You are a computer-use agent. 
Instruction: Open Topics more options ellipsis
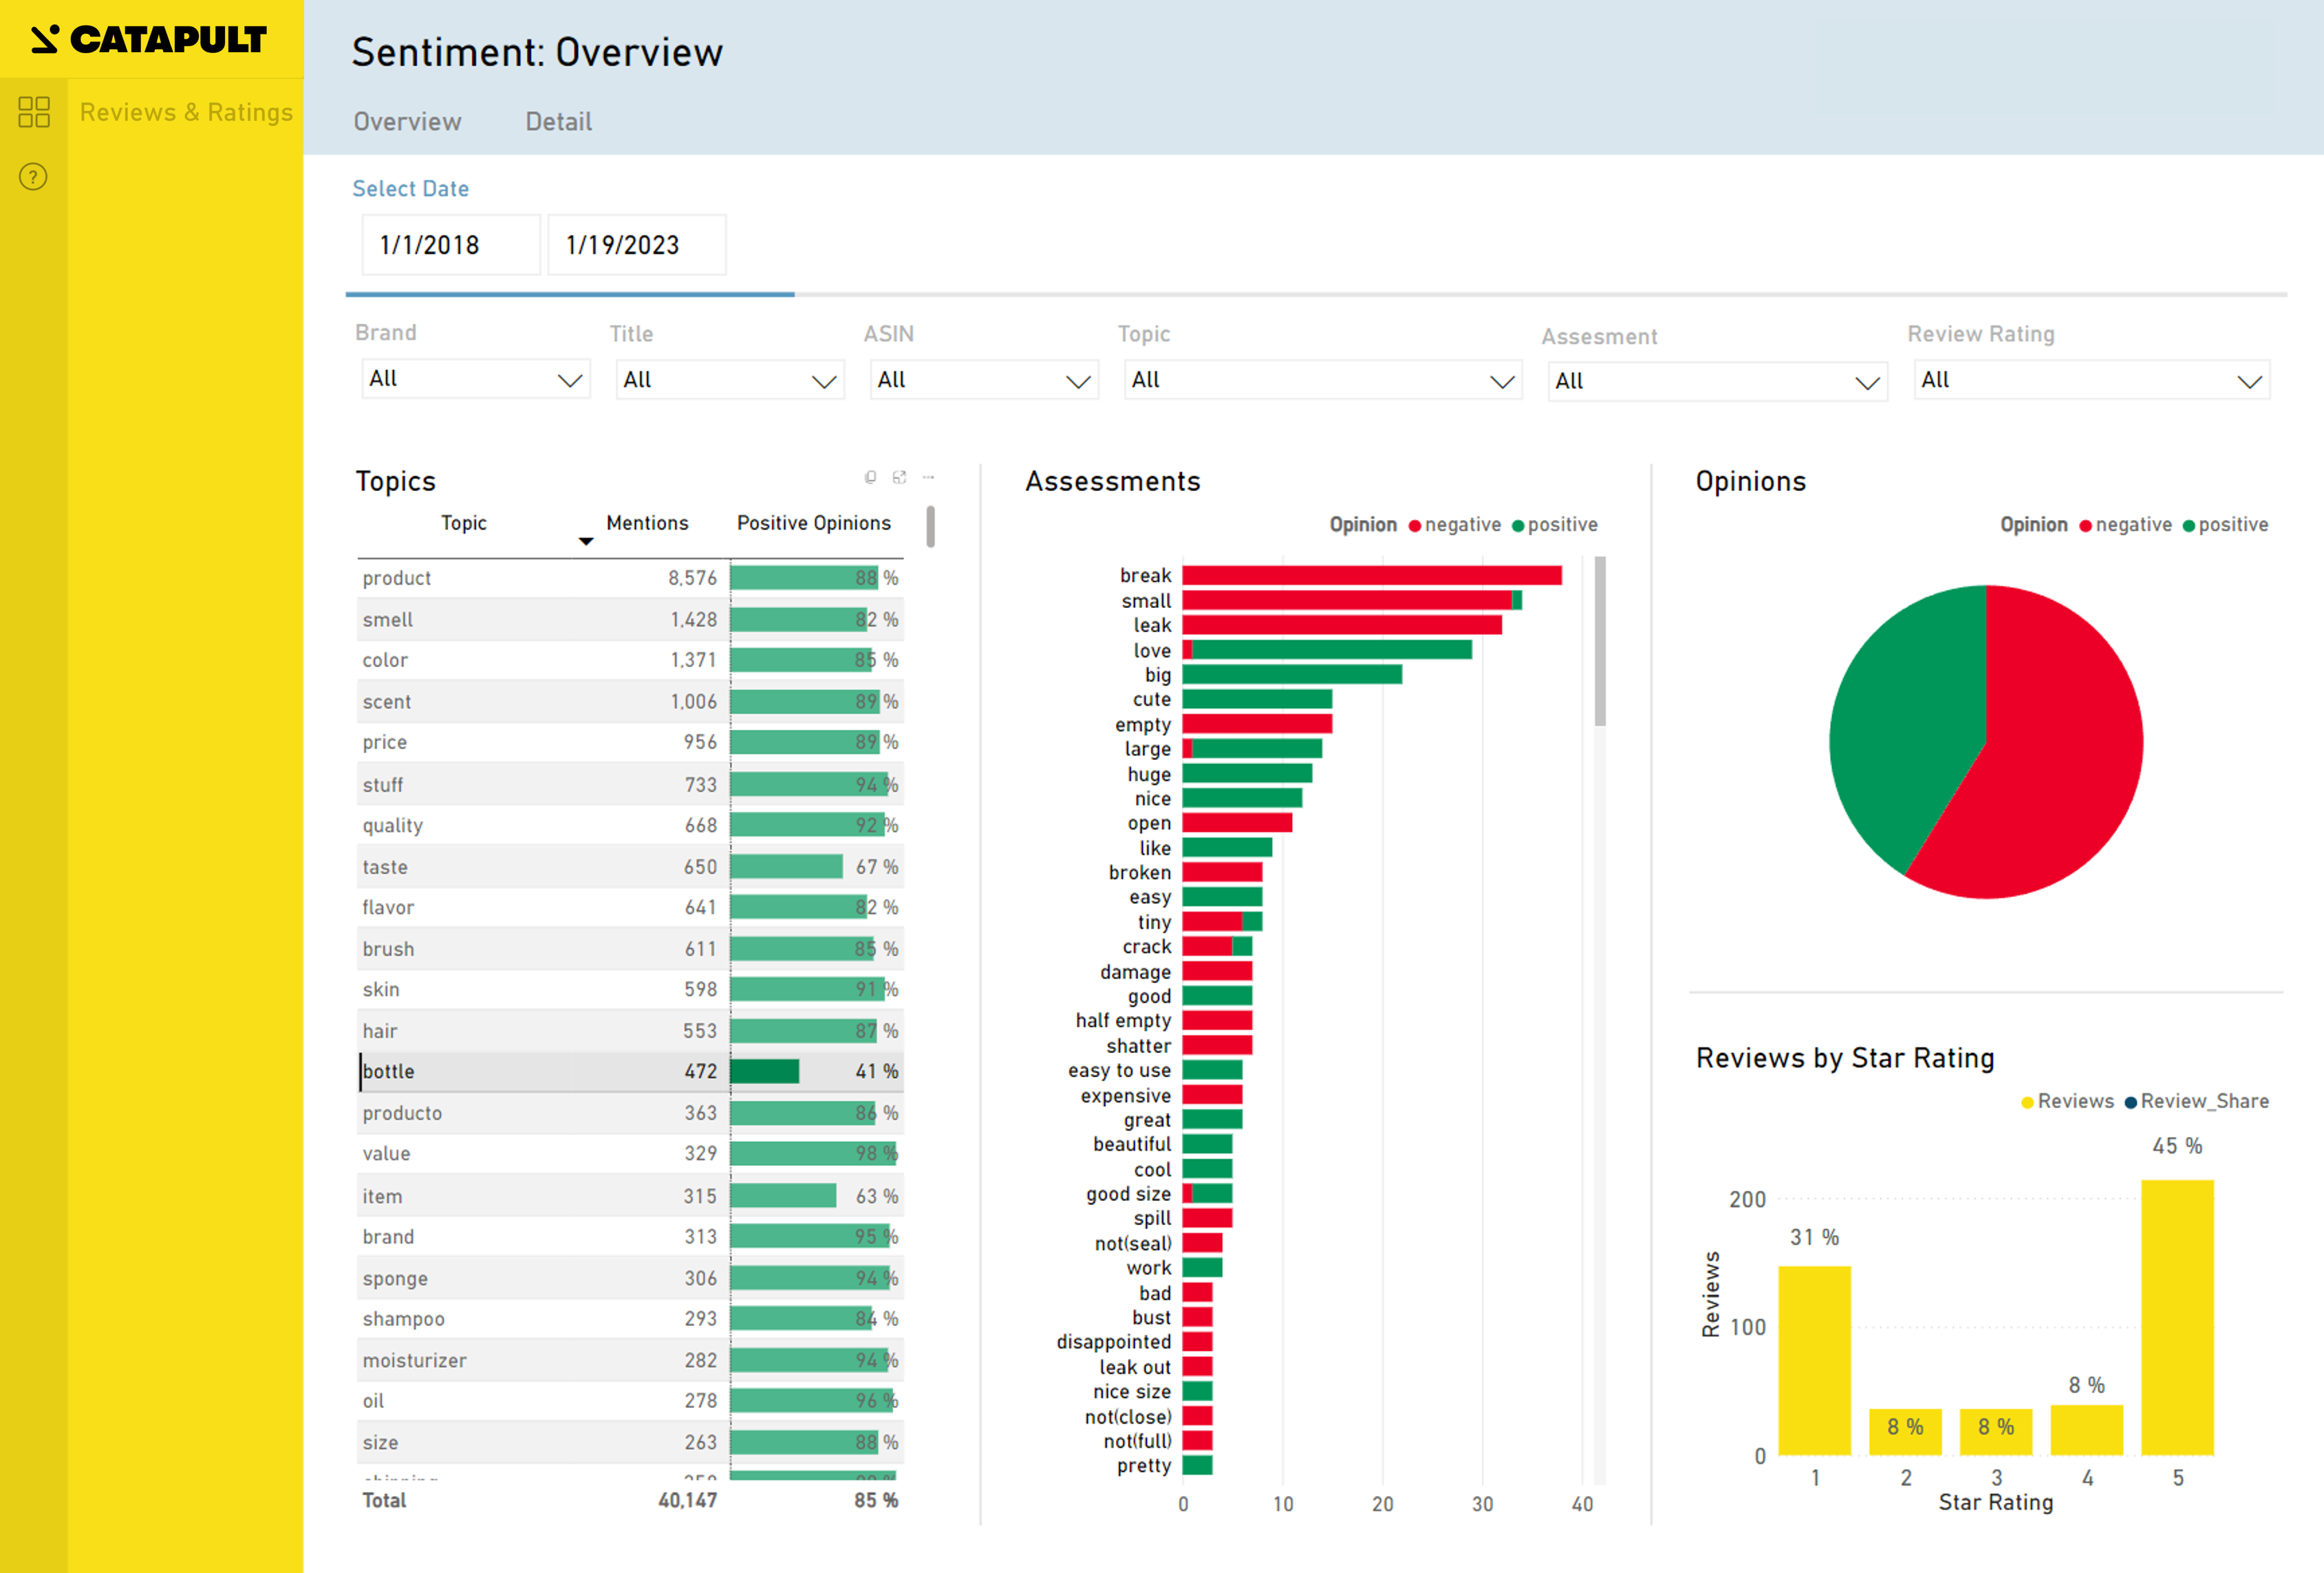[928, 477]
